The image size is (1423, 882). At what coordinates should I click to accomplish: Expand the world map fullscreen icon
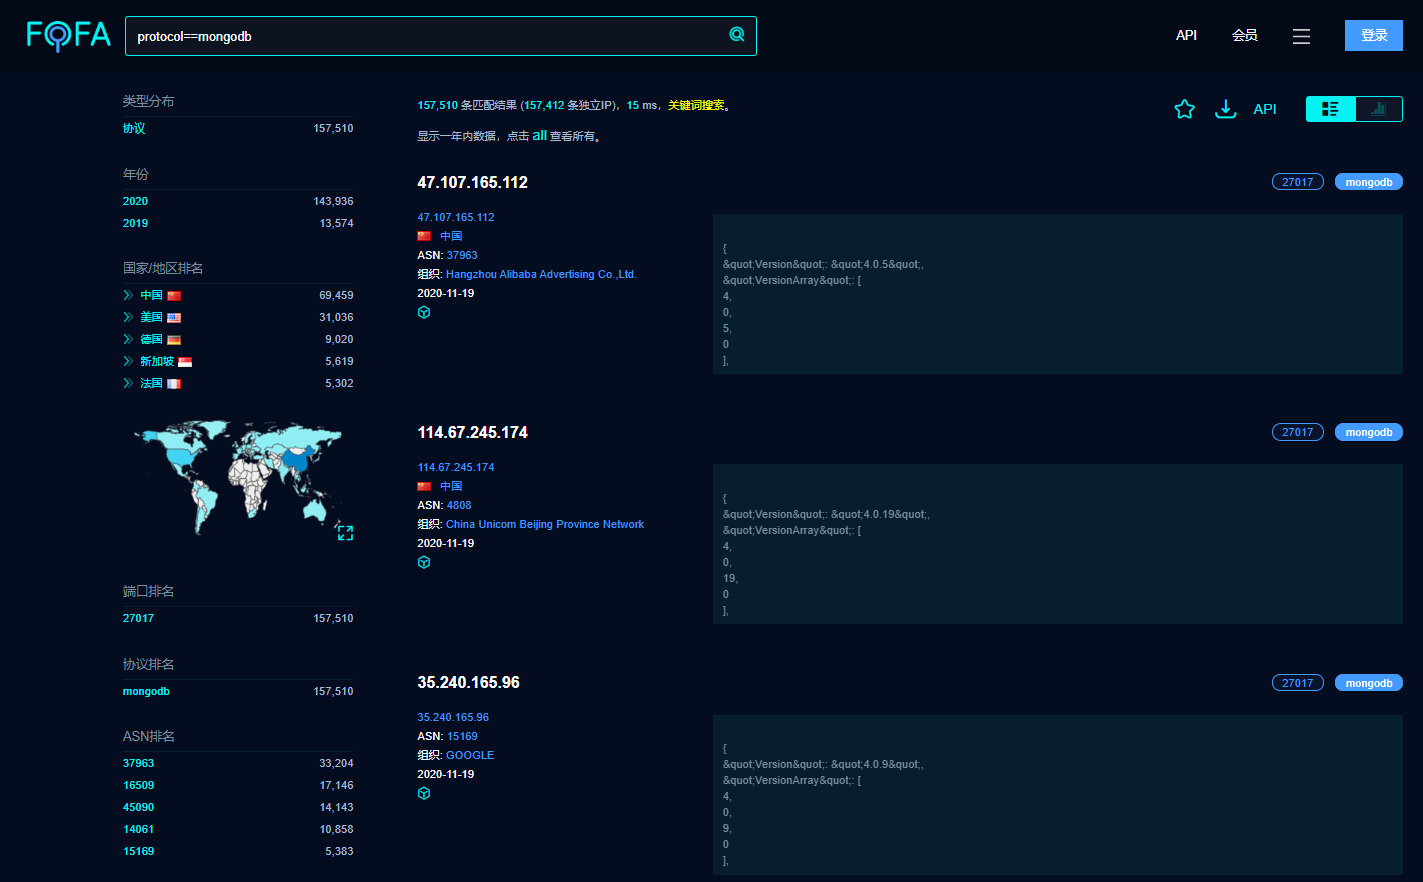(345, 532)
